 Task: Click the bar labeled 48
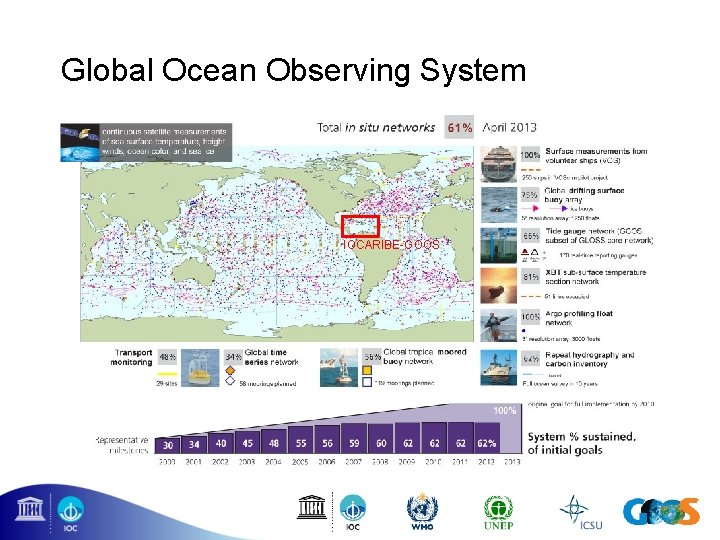click(x=274, y=440)
